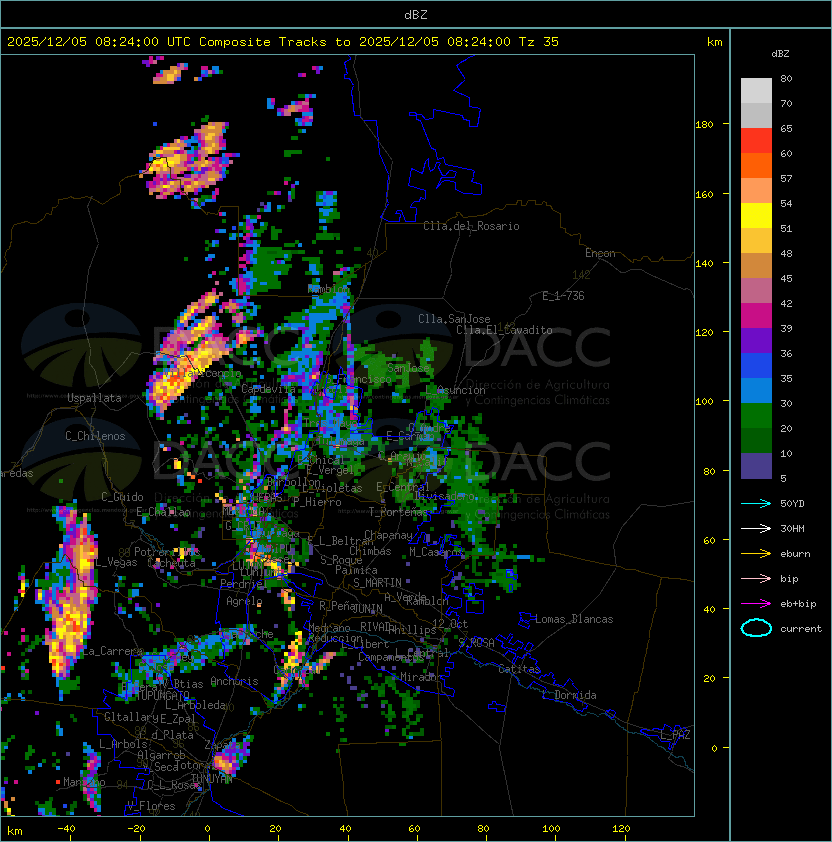Click the 'eburn' legend label
Viewport: 832px width, 842px height.
(x=795, y=554)
